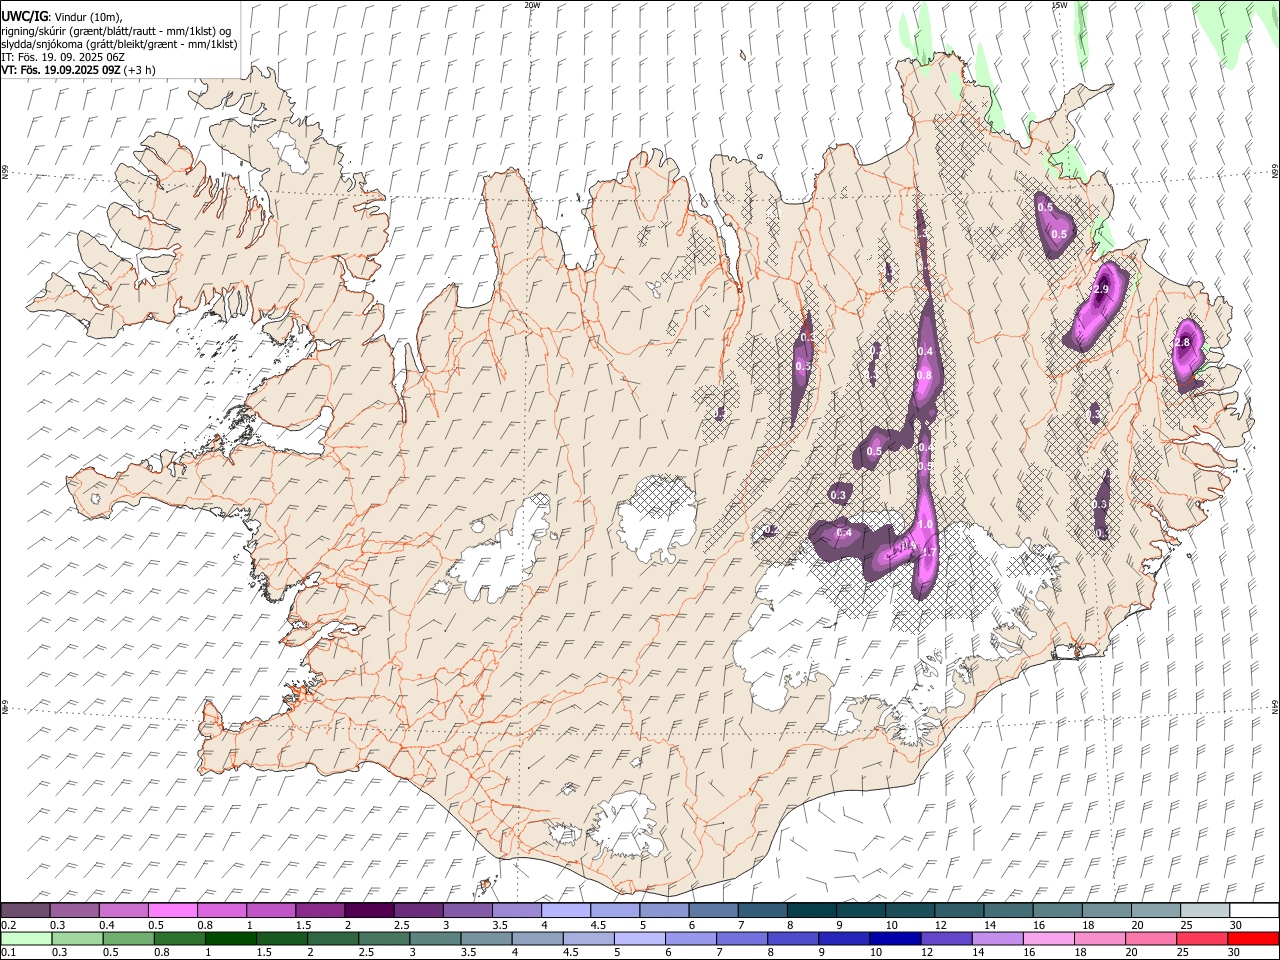Click the 2.8 precipitation value near east coast
Viewport: 1280px width, 960px height.
(1182, 342)
